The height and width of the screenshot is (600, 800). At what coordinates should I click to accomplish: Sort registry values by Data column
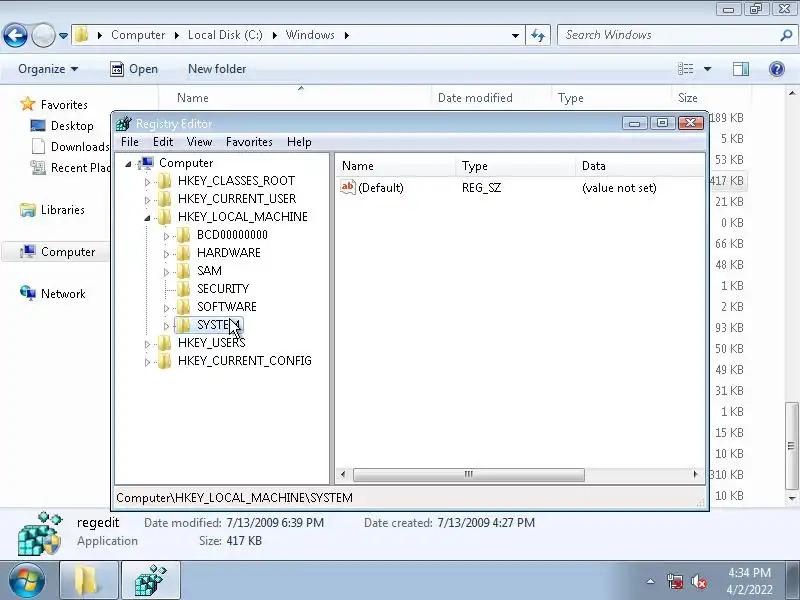(640, 166)
